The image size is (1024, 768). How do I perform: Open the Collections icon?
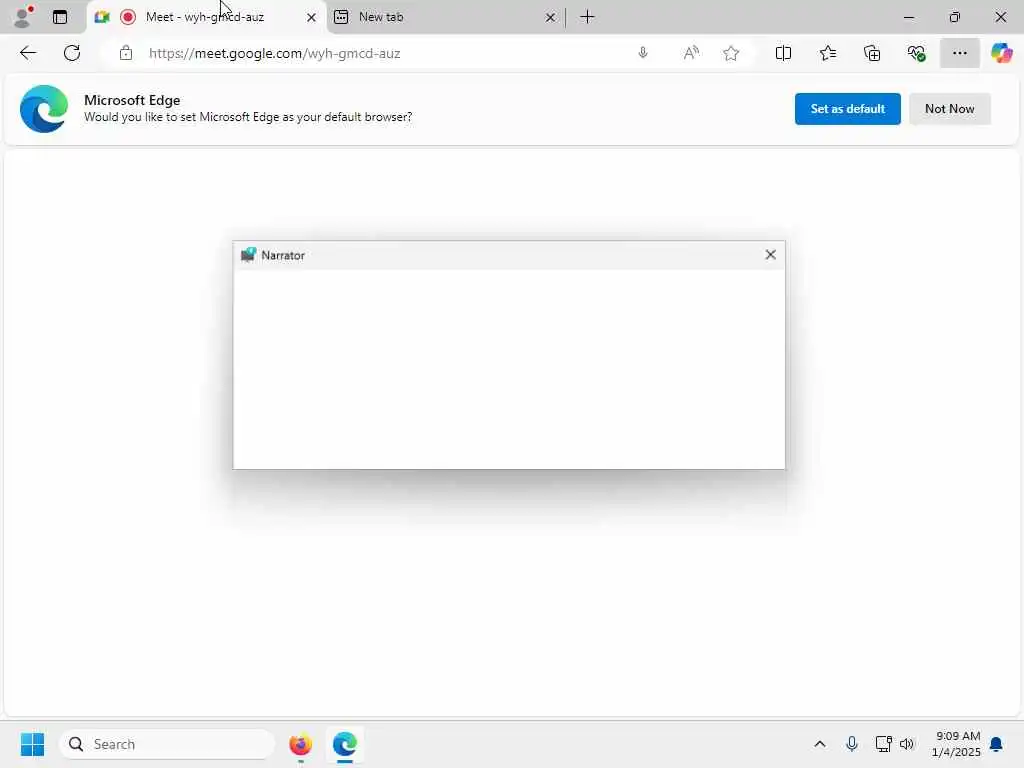pyautogui.click(x=872, y=53)
